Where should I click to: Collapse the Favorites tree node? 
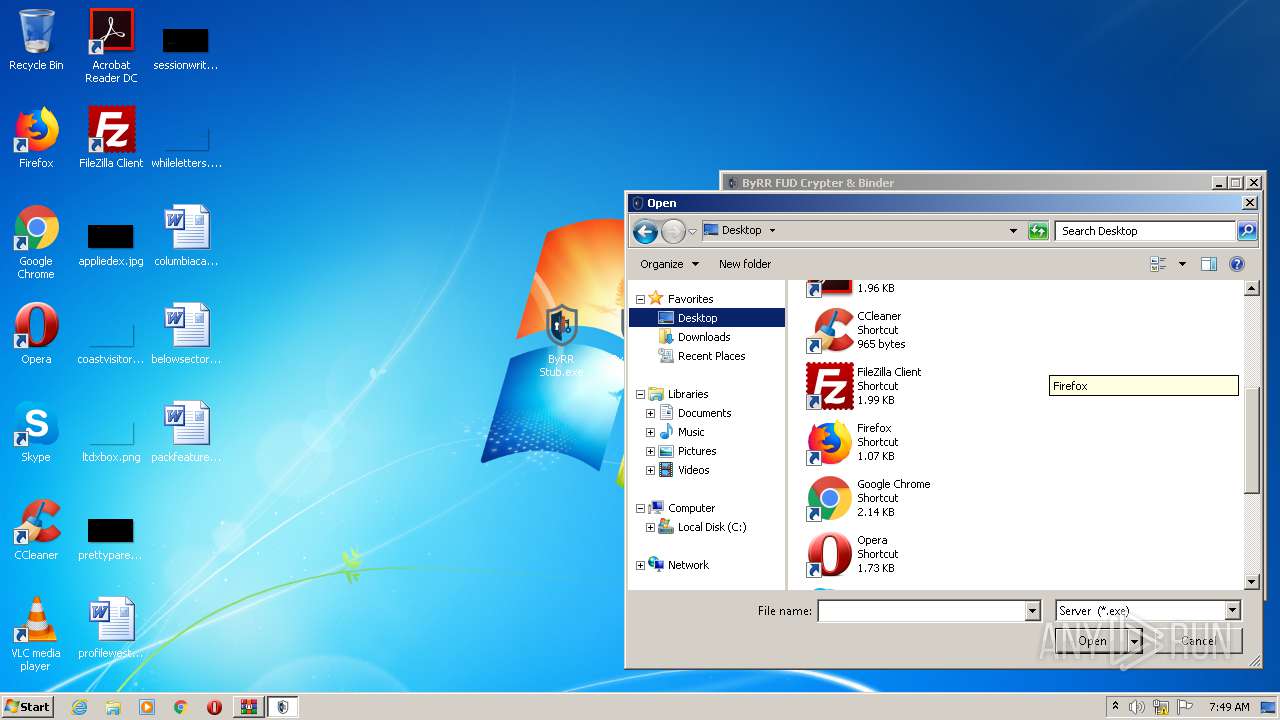coord(641,299)
